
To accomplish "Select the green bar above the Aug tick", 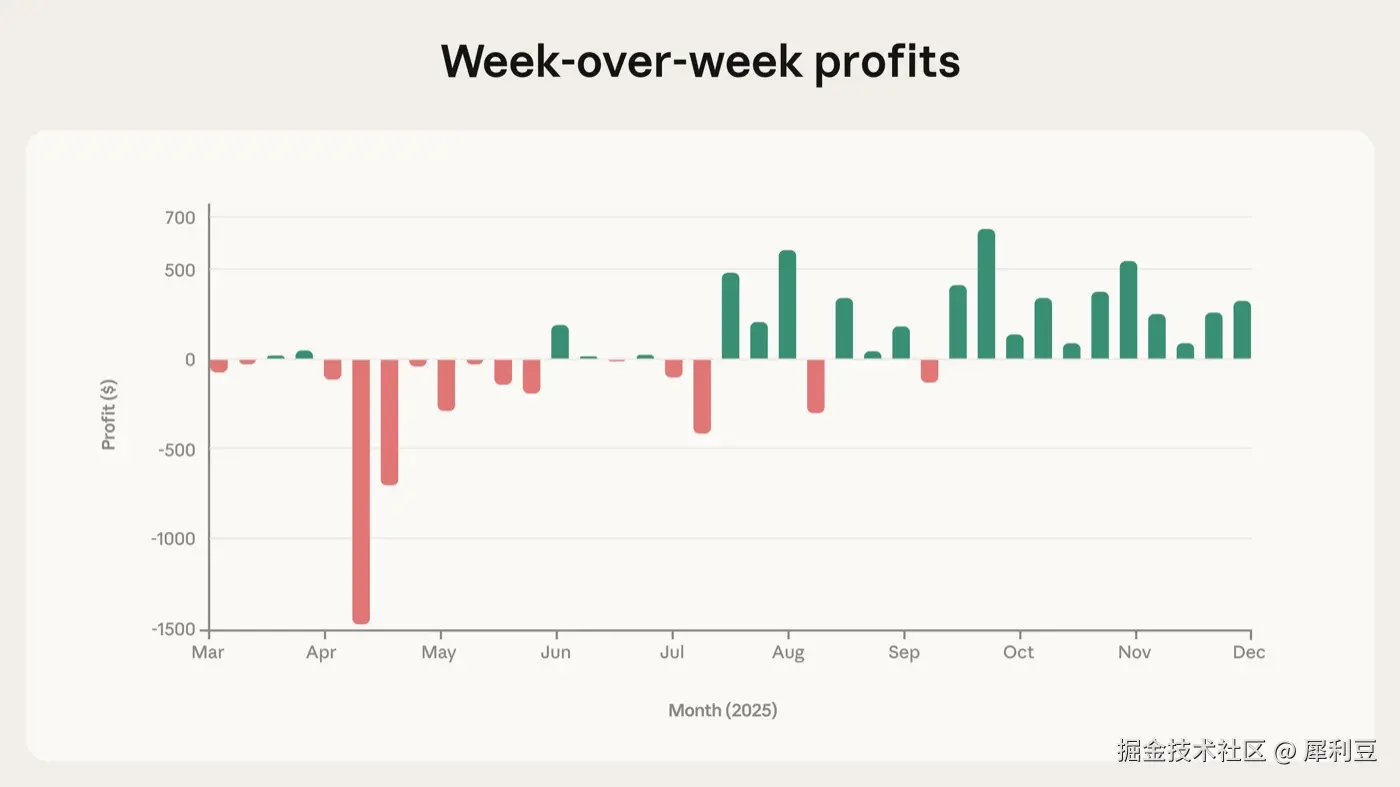I will click(x=787, y=305).
